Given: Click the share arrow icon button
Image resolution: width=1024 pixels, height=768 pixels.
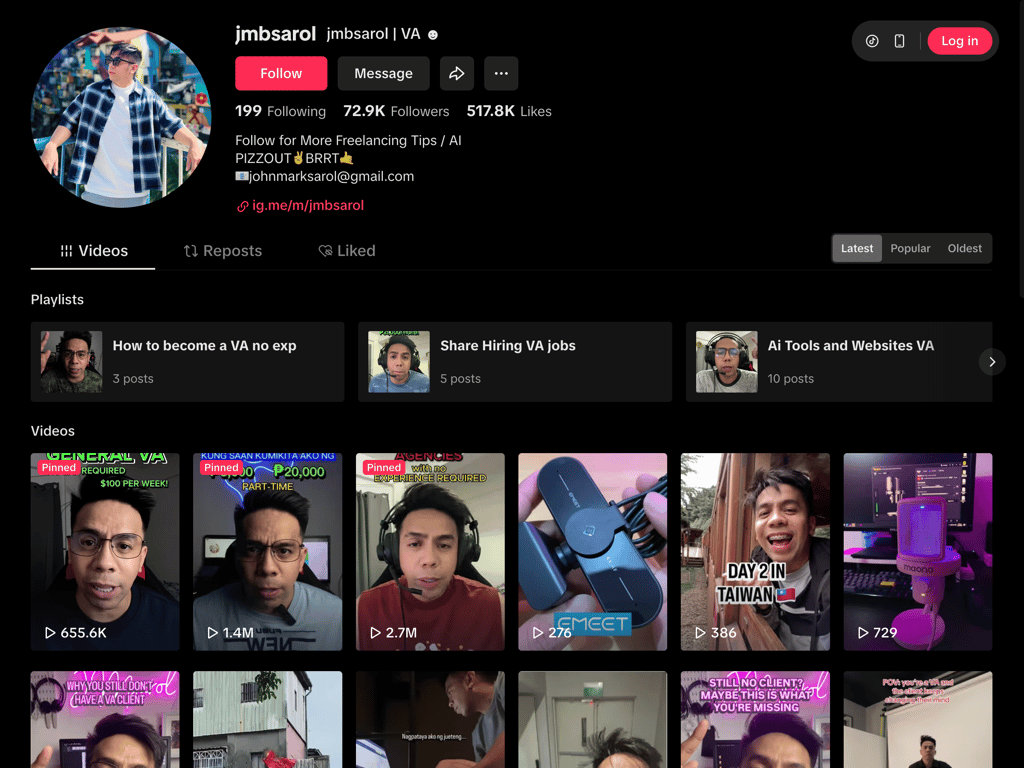Looking at the screenshot, I should [x=456, y=73].
